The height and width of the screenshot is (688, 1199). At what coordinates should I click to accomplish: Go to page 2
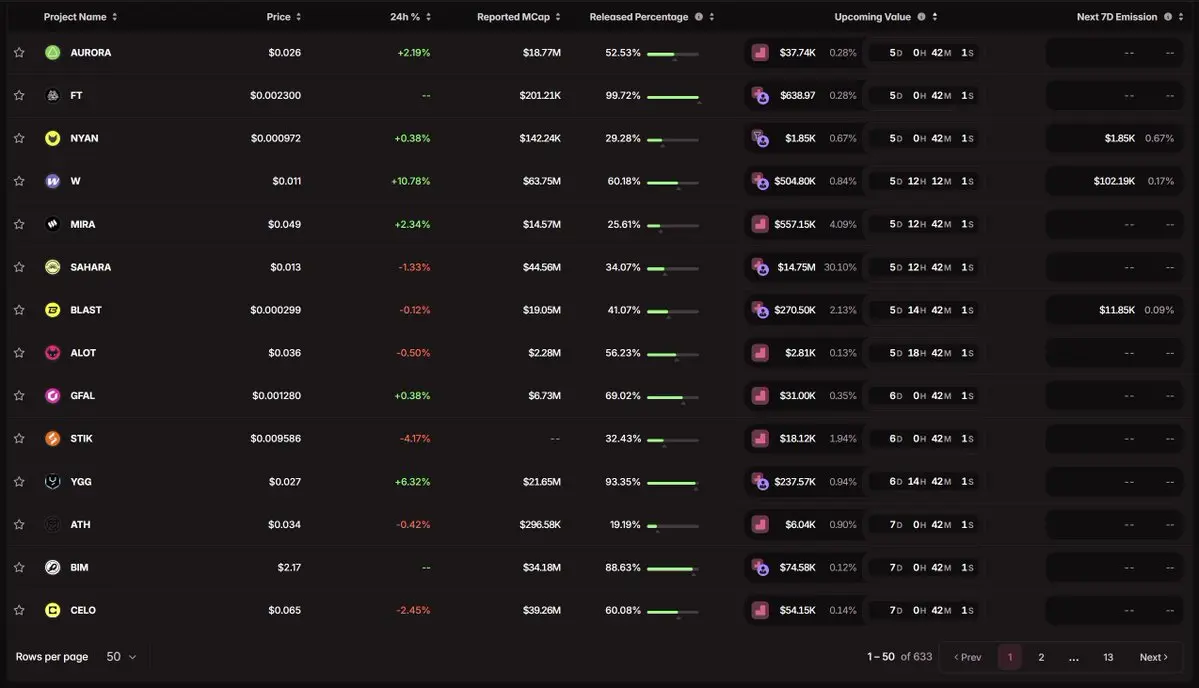tap(1041, 657)
